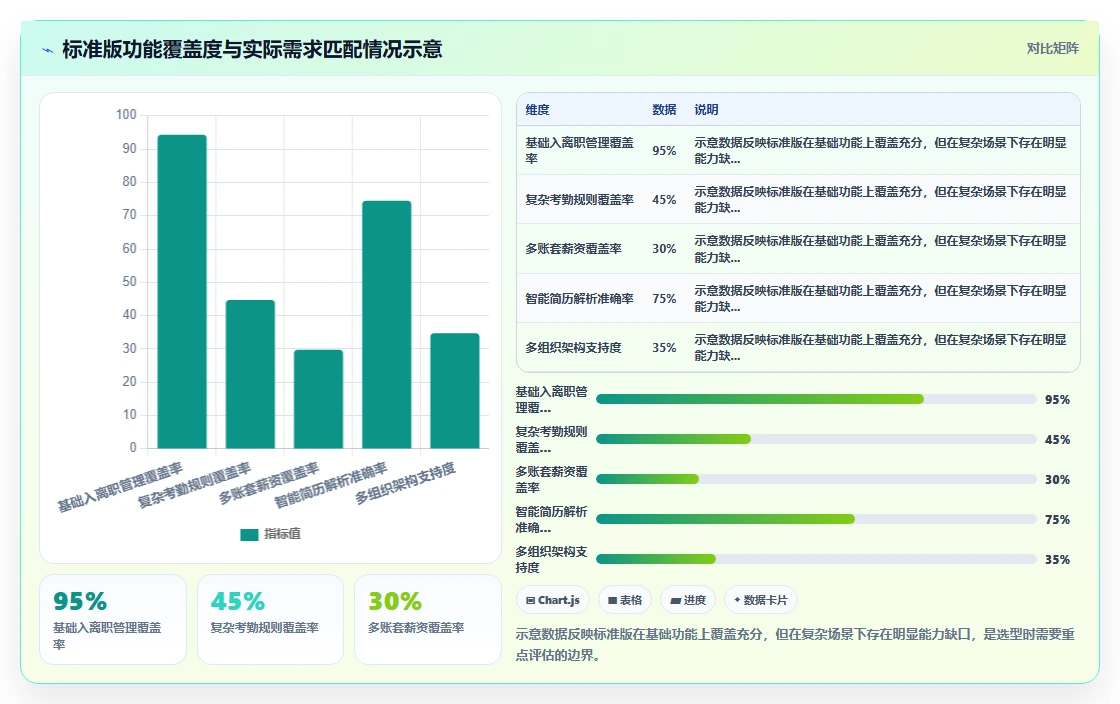Click the 复杂考勤规则覆盖率 bar in chart

[250, 374]
